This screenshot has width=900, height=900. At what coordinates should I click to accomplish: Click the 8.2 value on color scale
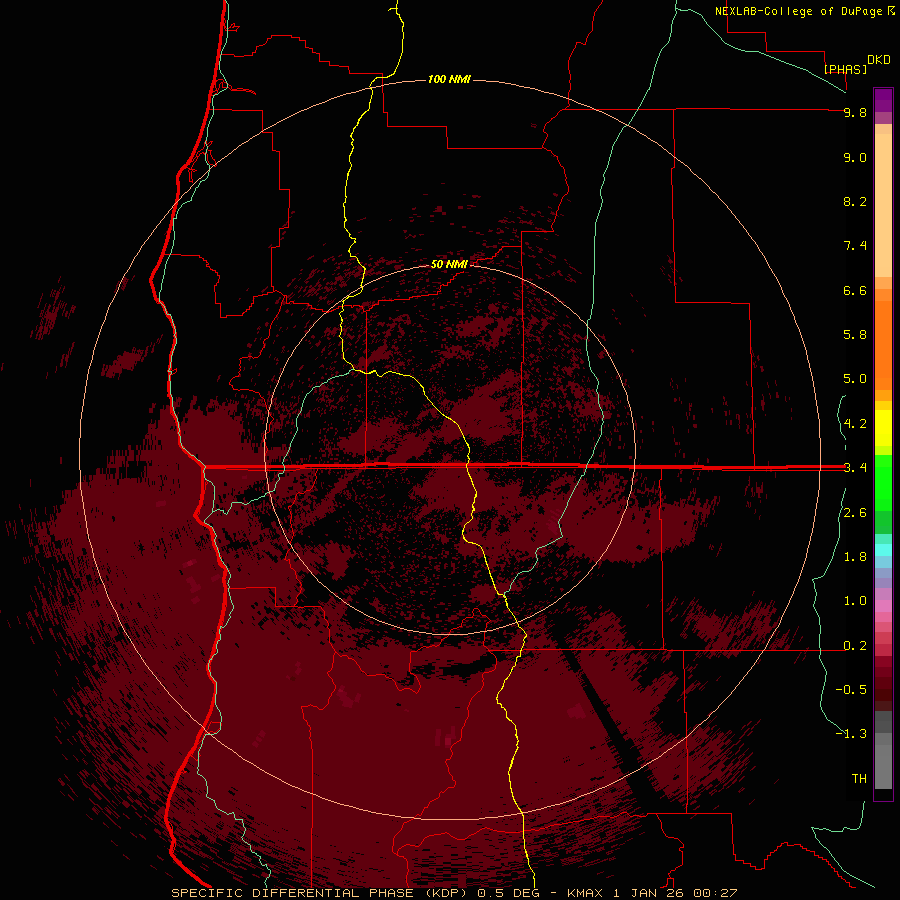pos(855,201)
